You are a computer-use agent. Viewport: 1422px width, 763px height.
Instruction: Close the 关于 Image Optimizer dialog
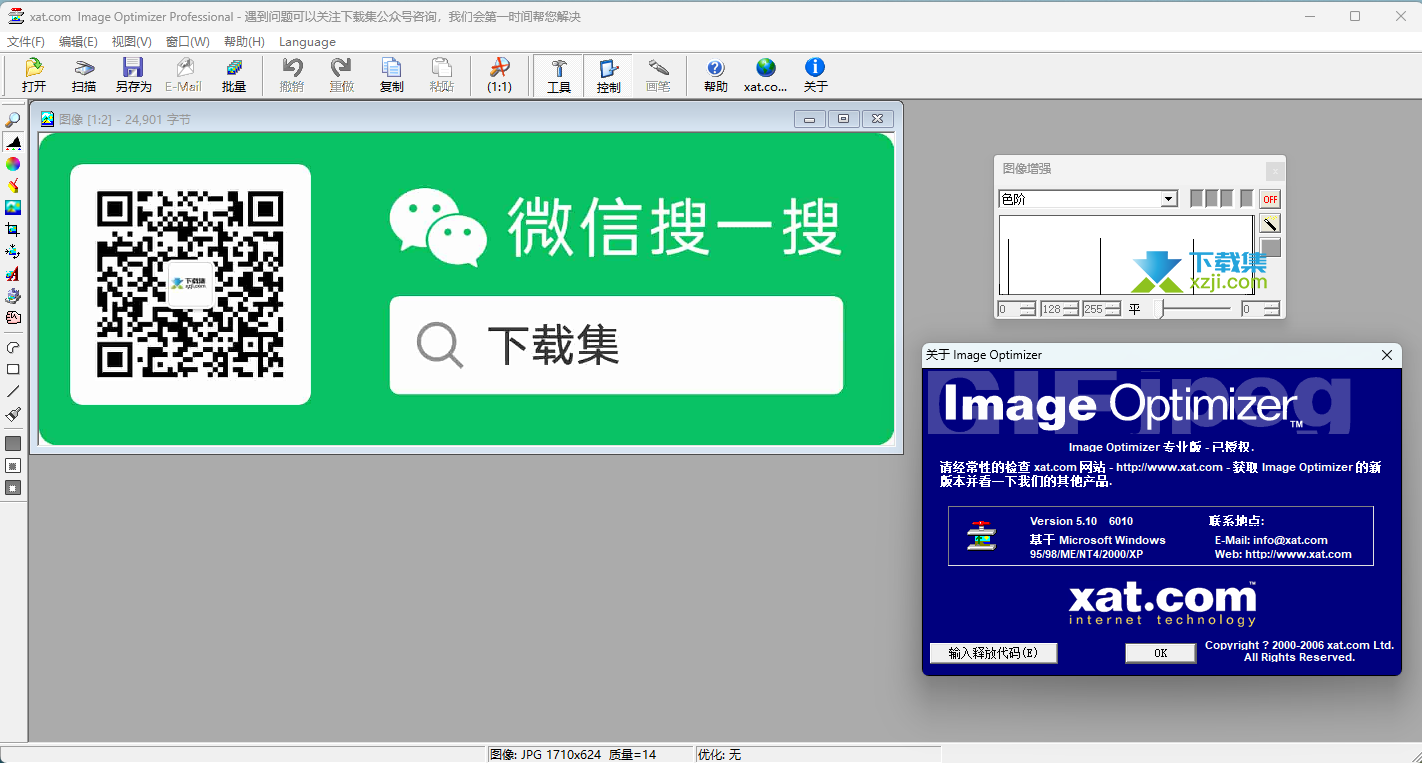pos(1387,355)
